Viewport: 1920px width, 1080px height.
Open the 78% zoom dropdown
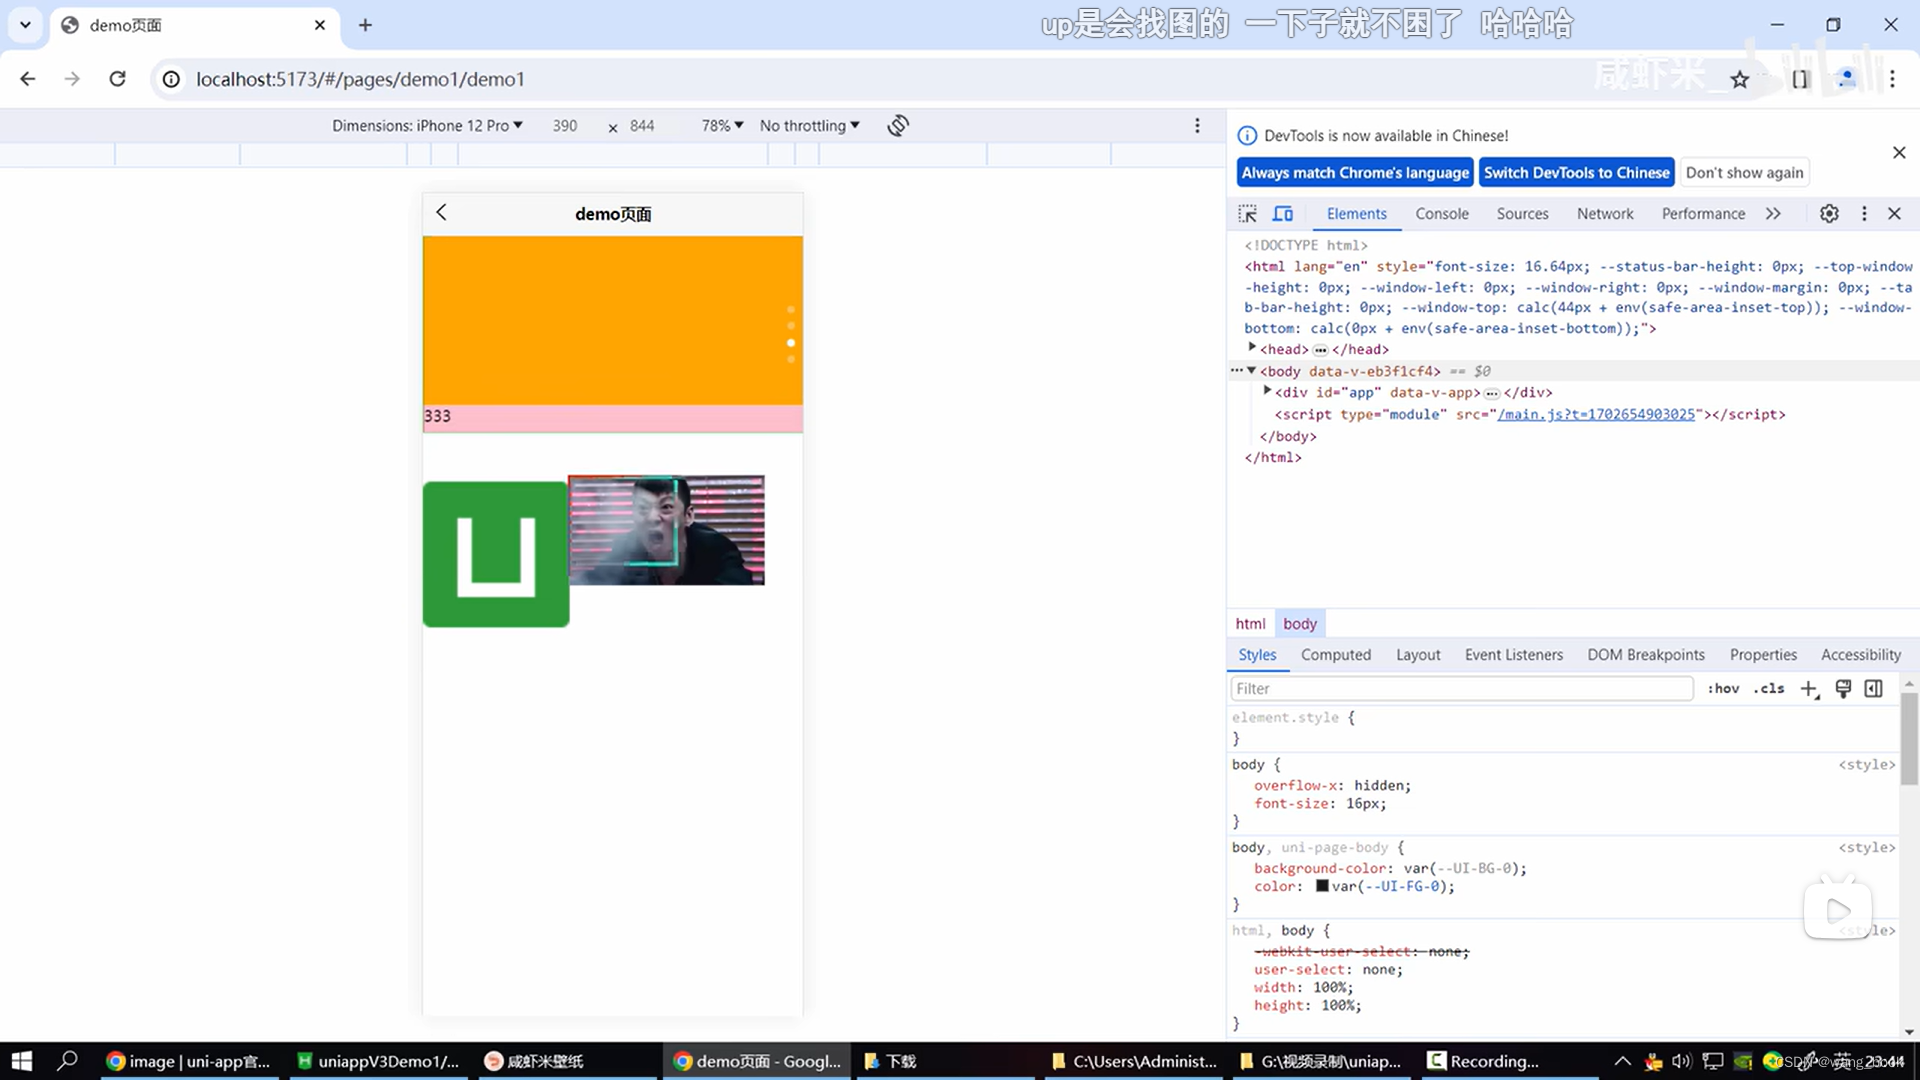(x=722, y=125)
